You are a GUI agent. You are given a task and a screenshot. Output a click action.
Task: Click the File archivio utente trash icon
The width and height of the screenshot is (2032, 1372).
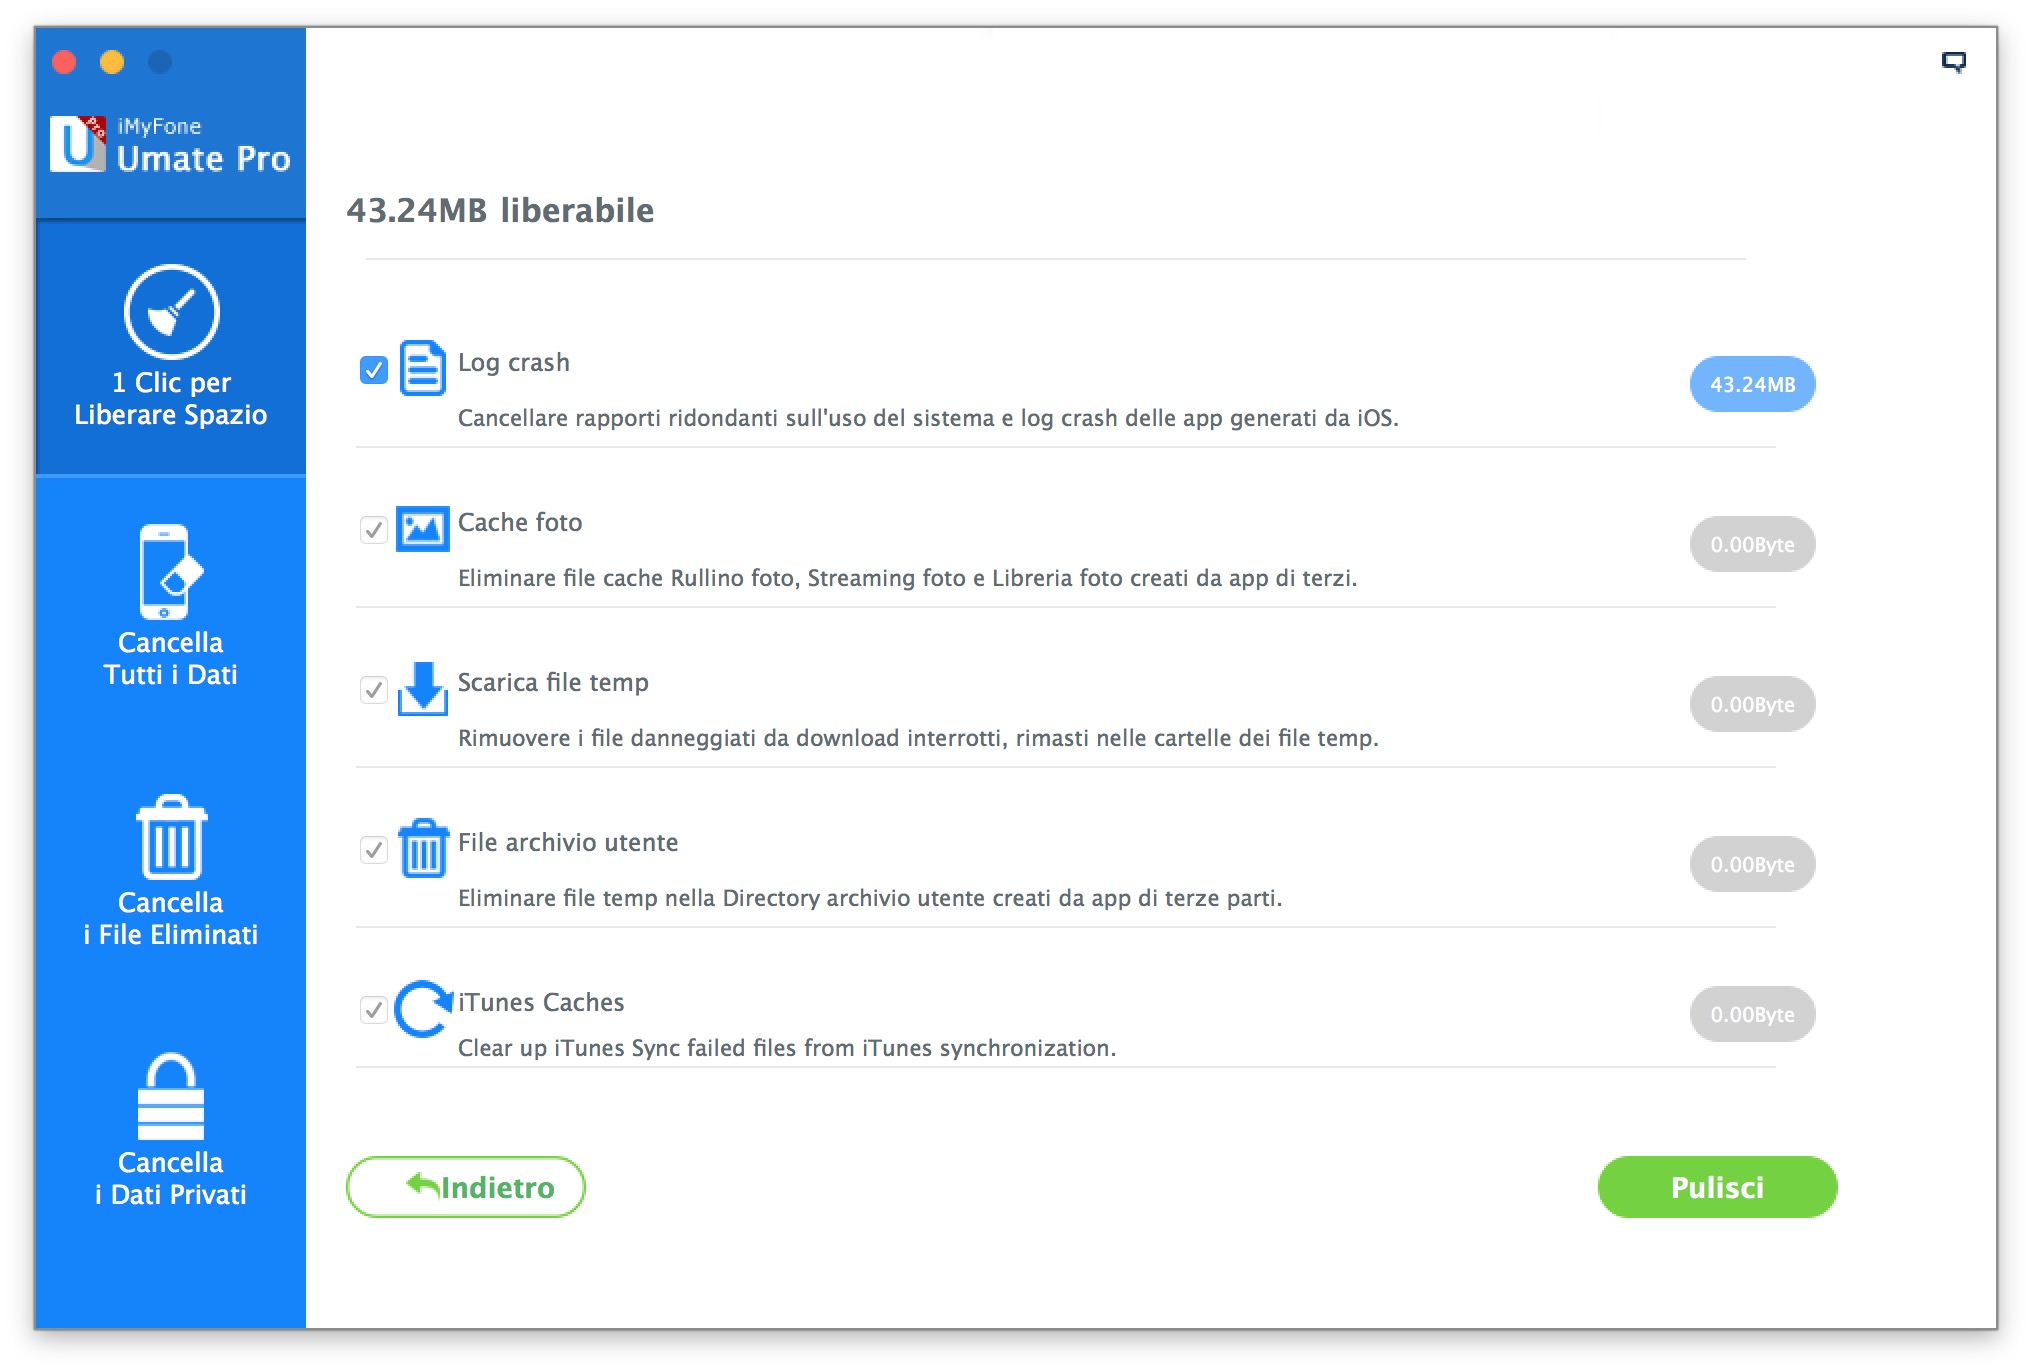422,848
